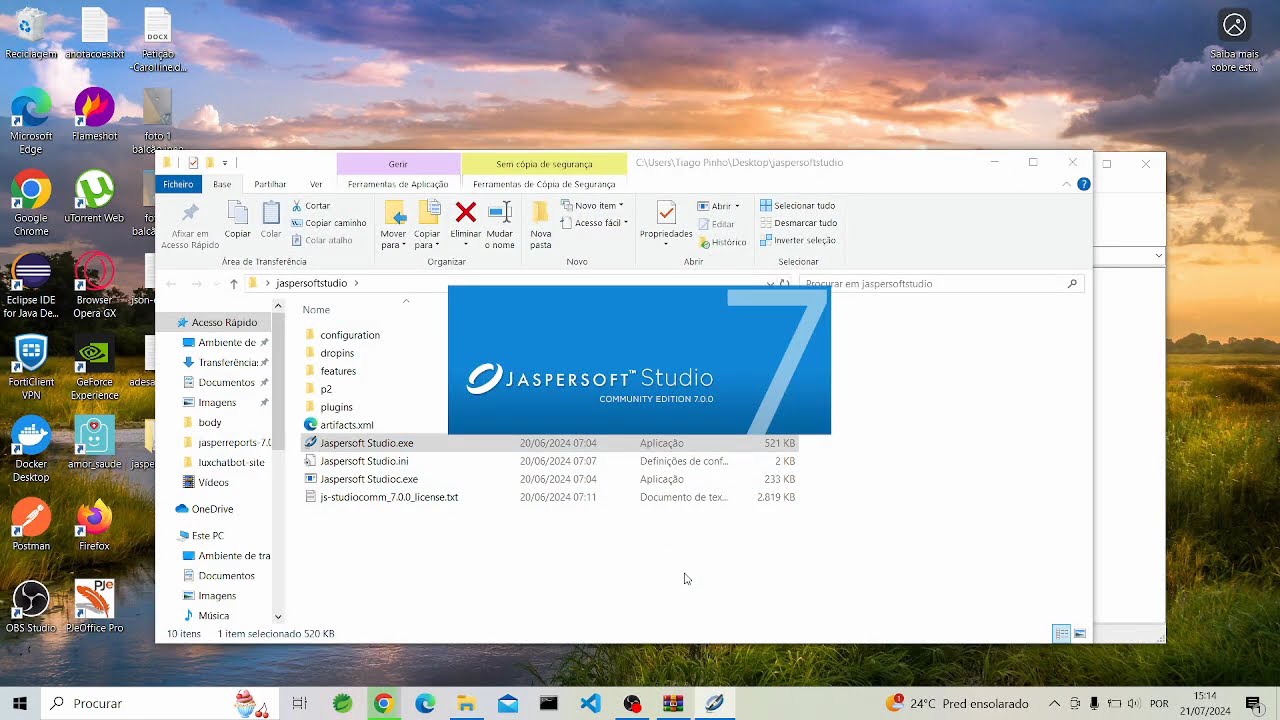Open Chrome from the taskbar
This screenshot has height=720, width=1280.
click(x=383, y=703)
